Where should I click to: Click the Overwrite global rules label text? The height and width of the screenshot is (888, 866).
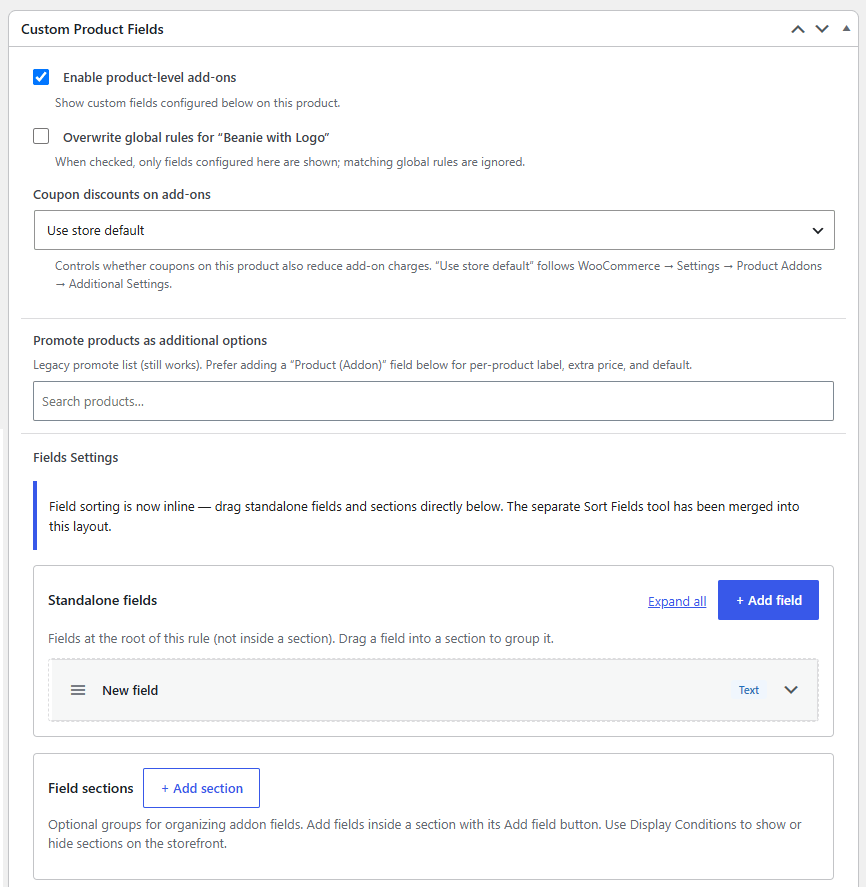pos(196,138)
